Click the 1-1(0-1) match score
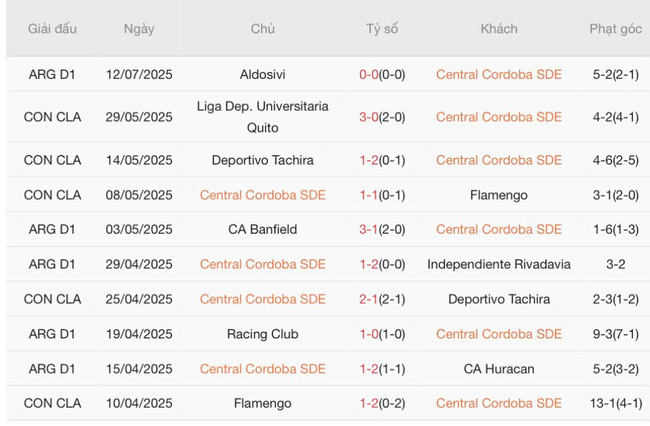This screenshot has height=426, width=650. 382,195
